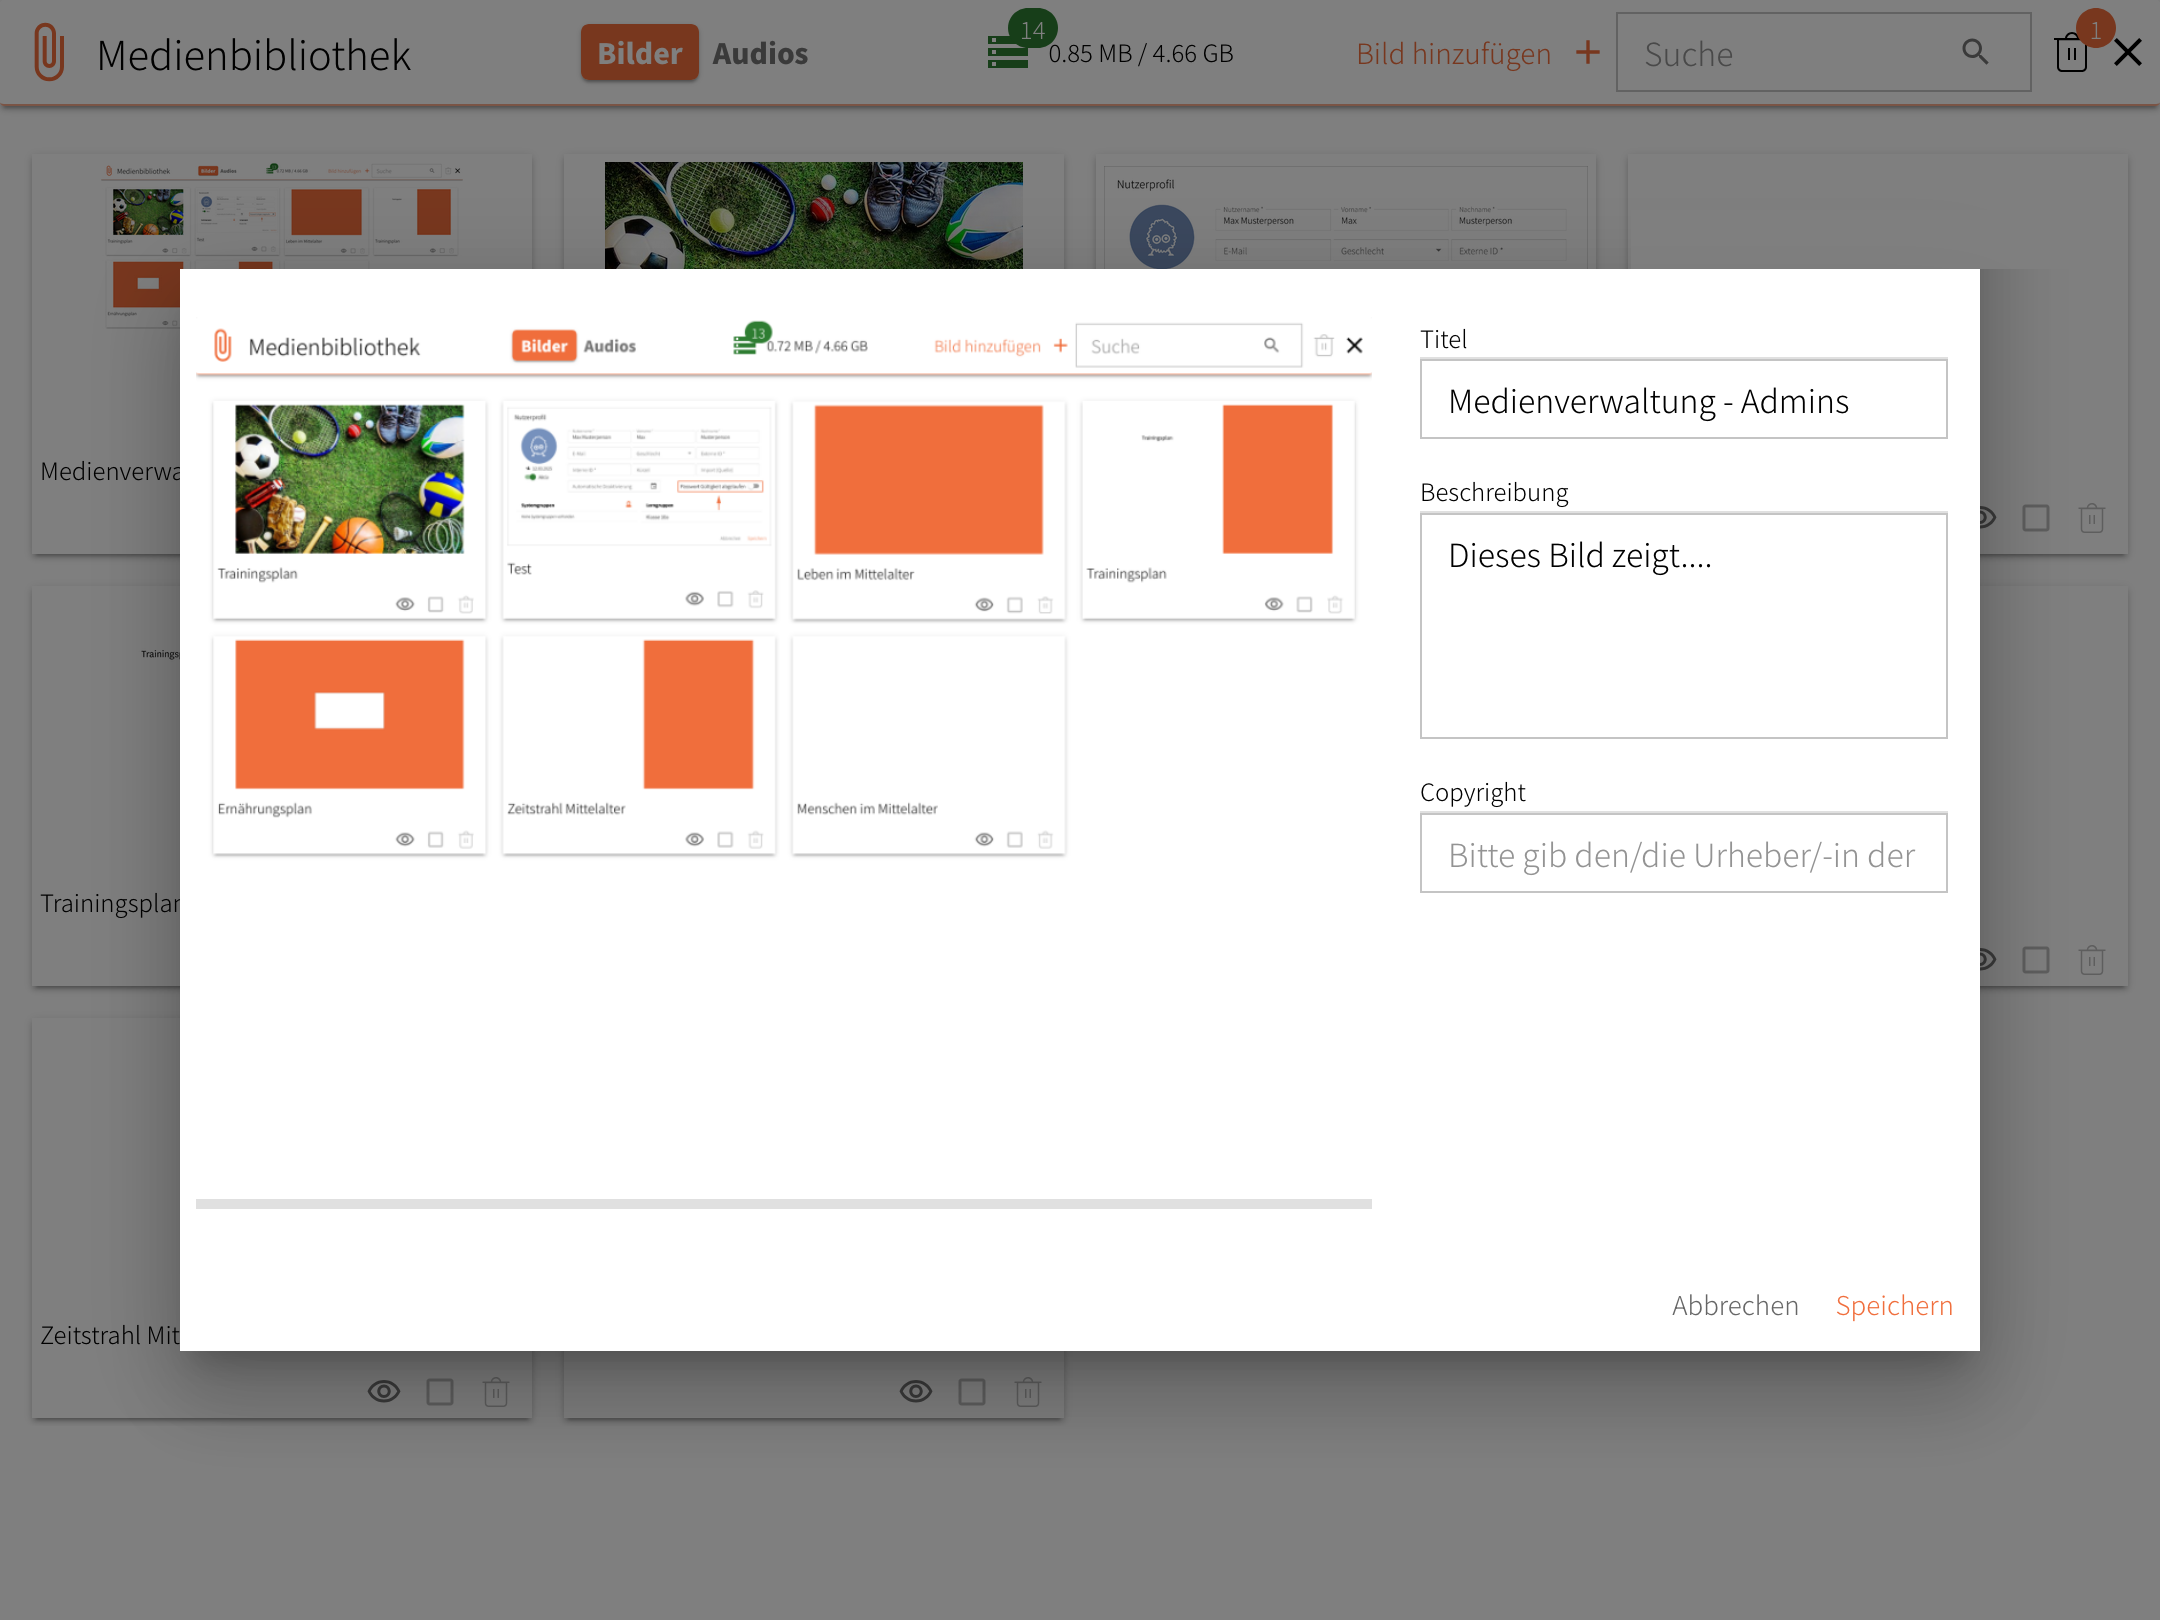The height and width of the screenshot is (1620, 2160).
Task: Tick checkbox on the Trainingsplan row's rightmost card
Action: click(x=2036, y=960)
